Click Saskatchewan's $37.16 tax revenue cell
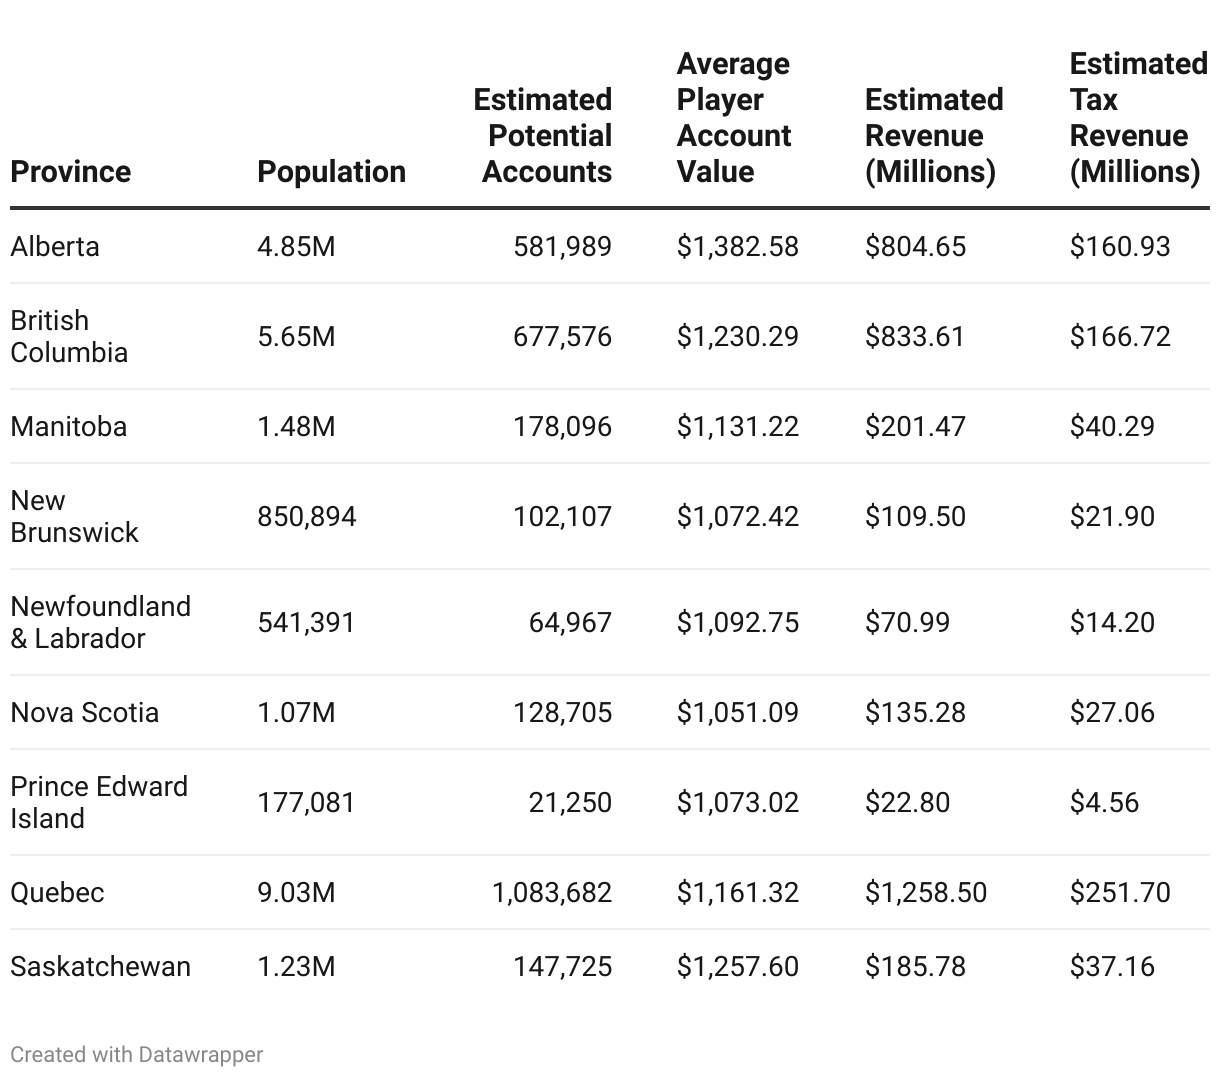The height and width of the screenshot is (1078, 1220). pyautogui.click(x=1111, y=966)
